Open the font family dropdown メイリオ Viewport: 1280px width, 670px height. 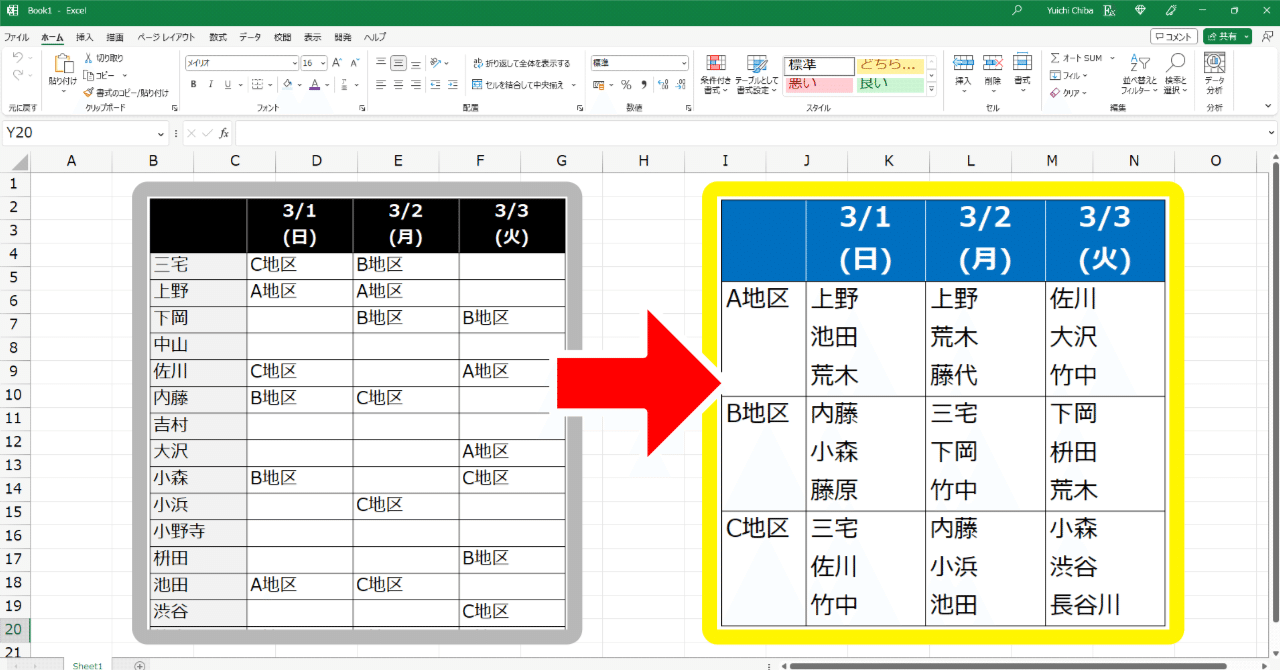[240, 62]
